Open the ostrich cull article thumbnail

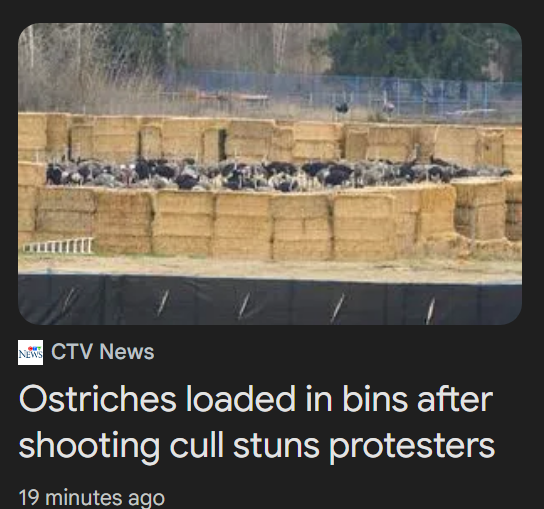[270, 174]
